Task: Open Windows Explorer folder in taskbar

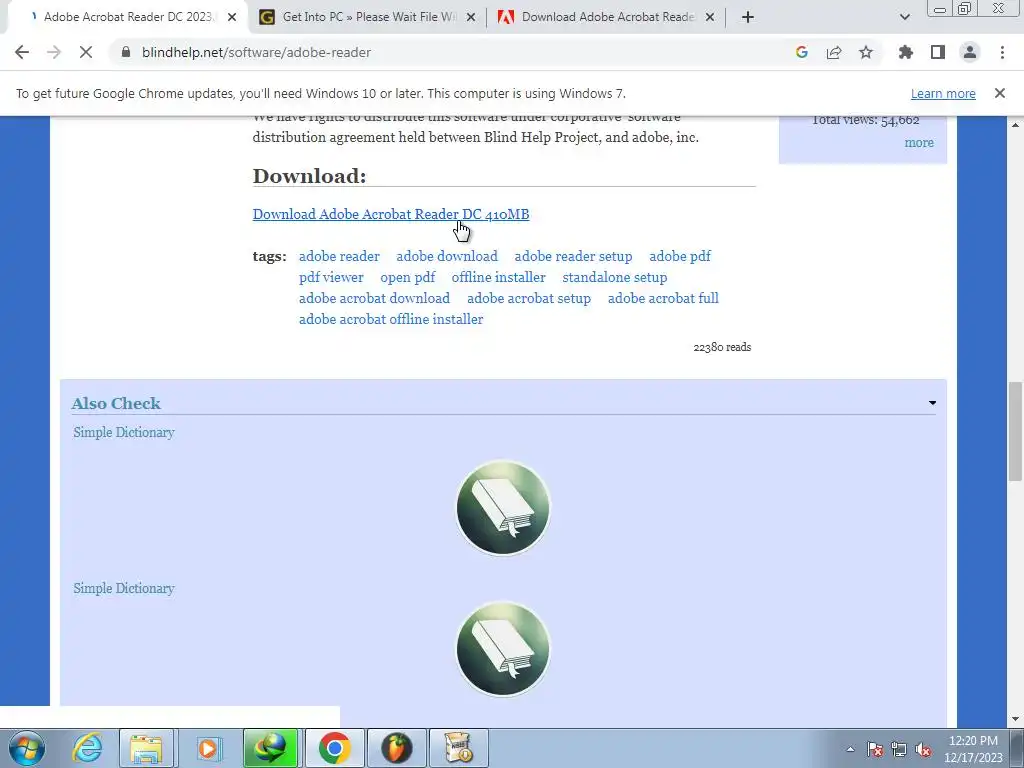Action: (146, 748)
